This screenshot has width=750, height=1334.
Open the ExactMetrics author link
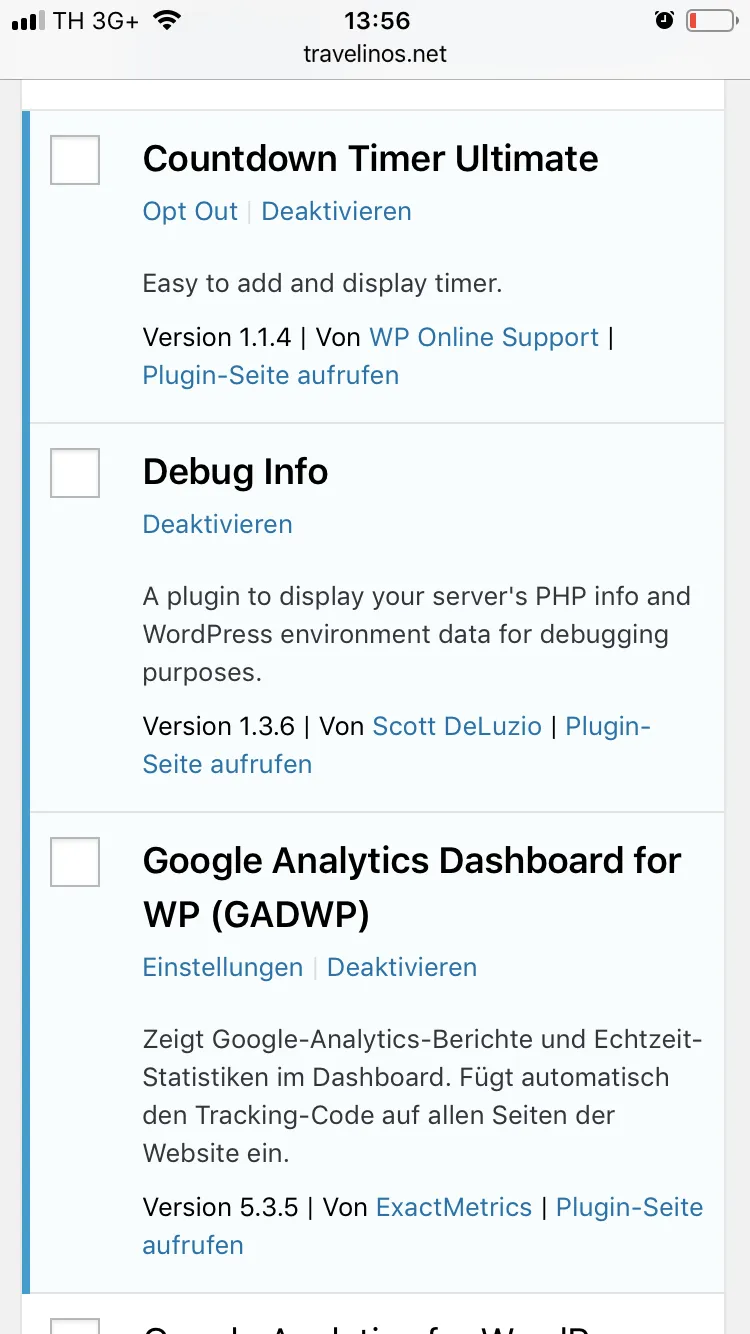click(x=454, y=1207)
